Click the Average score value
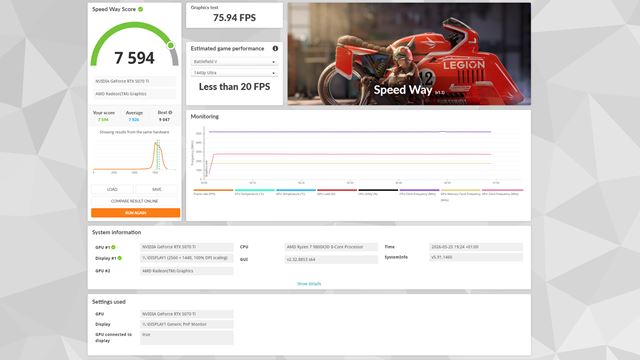 134,120
